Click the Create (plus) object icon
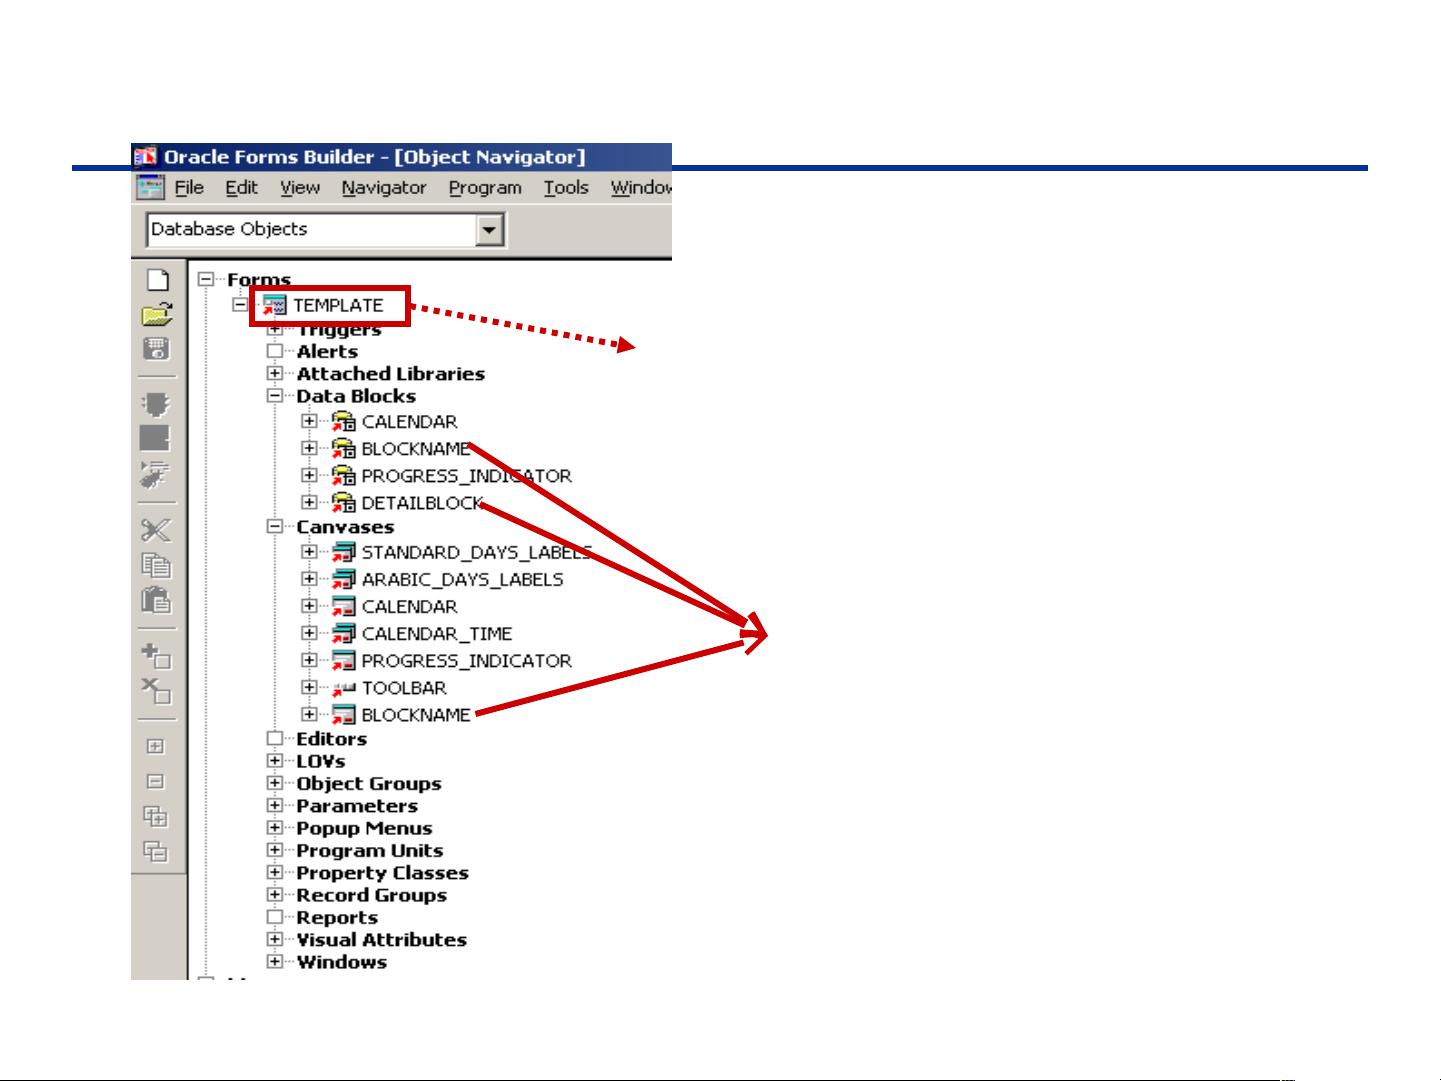The height and width of the screenshot is (1081, 1441). 157,656
